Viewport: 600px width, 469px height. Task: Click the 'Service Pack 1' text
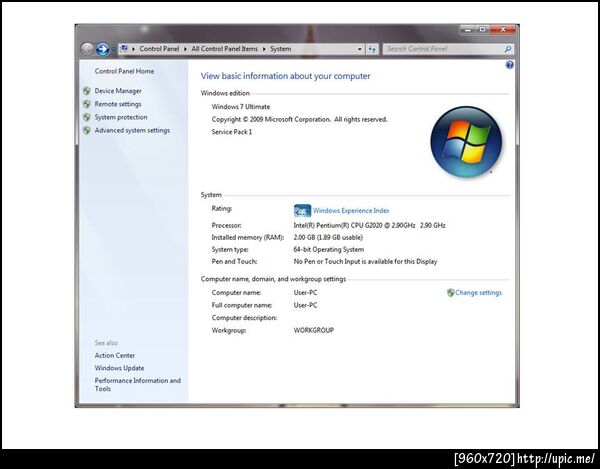(232, 132)
